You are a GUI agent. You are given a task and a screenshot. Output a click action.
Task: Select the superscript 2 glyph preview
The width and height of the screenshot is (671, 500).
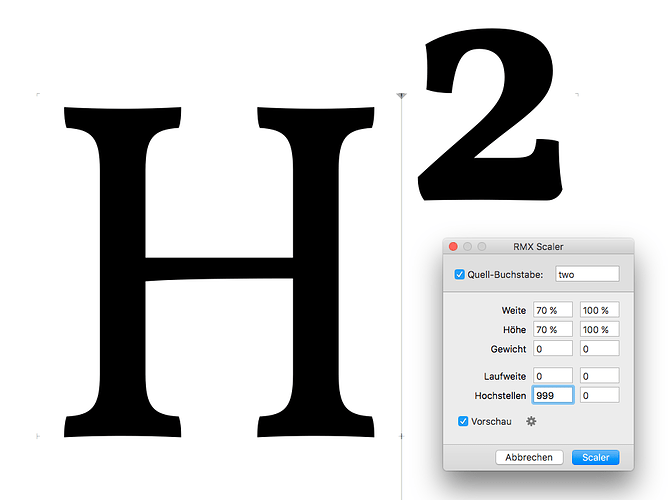tap(490, 116)
